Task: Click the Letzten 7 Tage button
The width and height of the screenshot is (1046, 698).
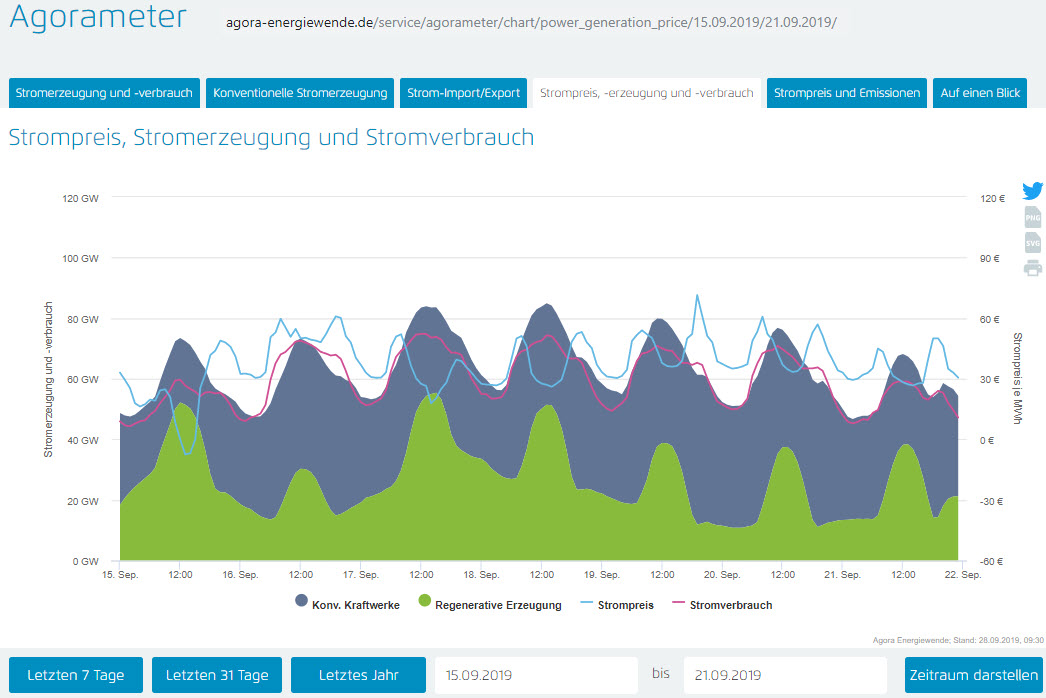Action: [x=76, y=675]
